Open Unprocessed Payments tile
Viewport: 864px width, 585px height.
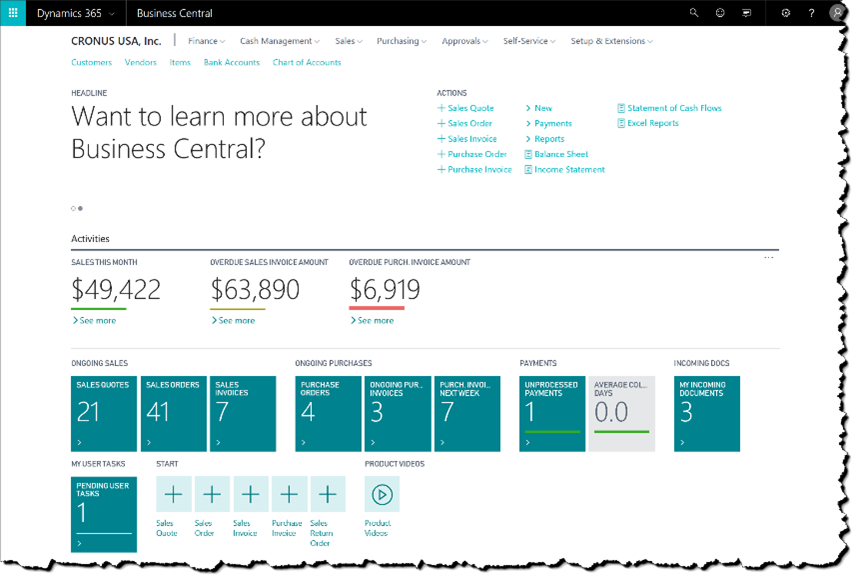tap(552, 414)
